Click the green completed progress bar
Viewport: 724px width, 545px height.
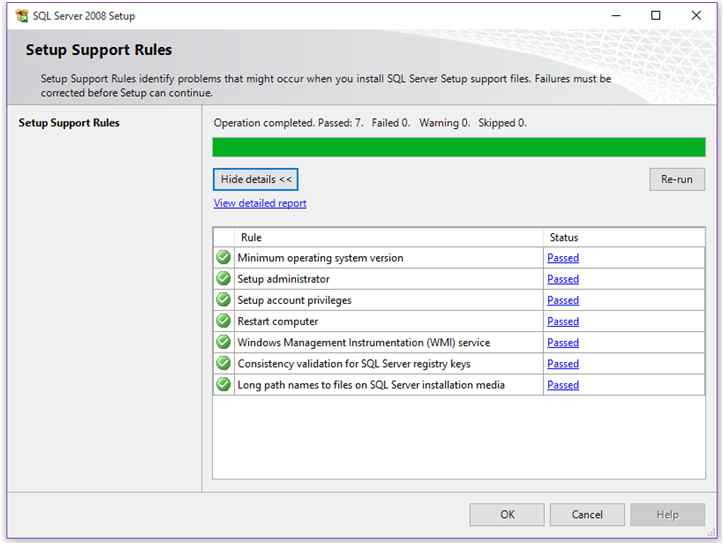pyautogui.click(x=459, y=147)
